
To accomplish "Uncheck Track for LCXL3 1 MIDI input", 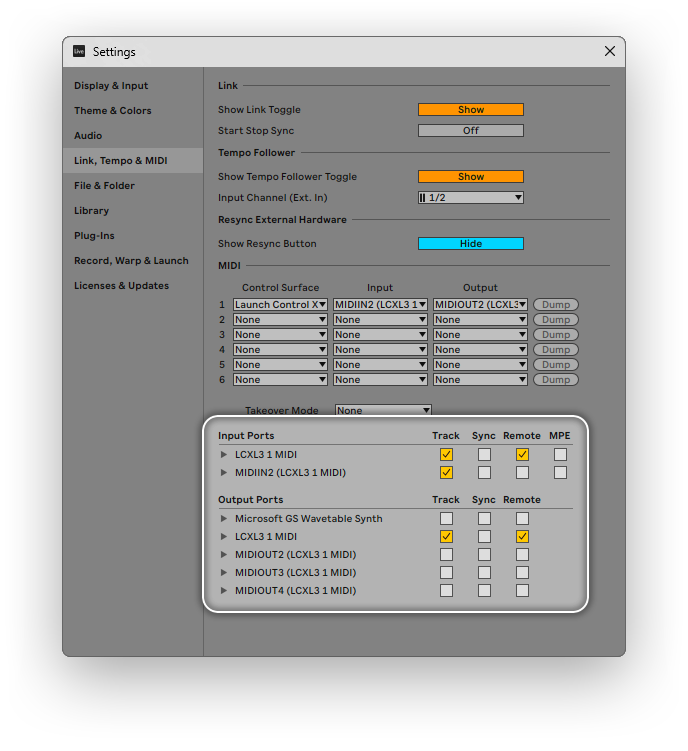I will point(446,455).
